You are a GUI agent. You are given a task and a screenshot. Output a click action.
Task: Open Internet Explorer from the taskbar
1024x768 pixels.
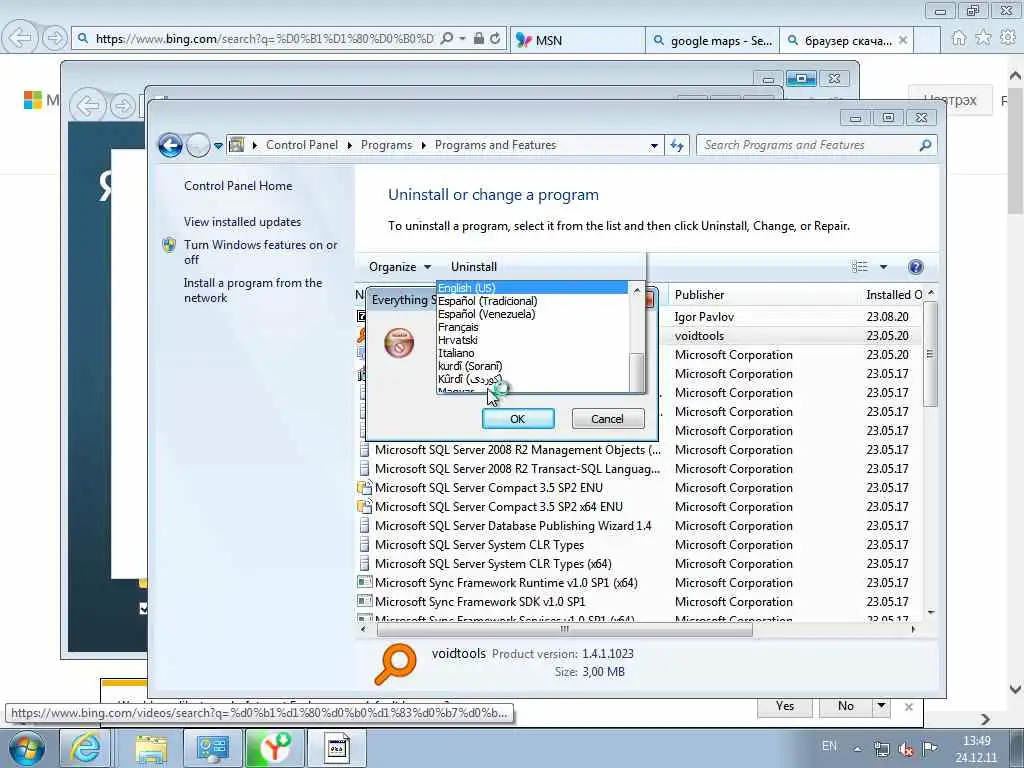[86, 748]
